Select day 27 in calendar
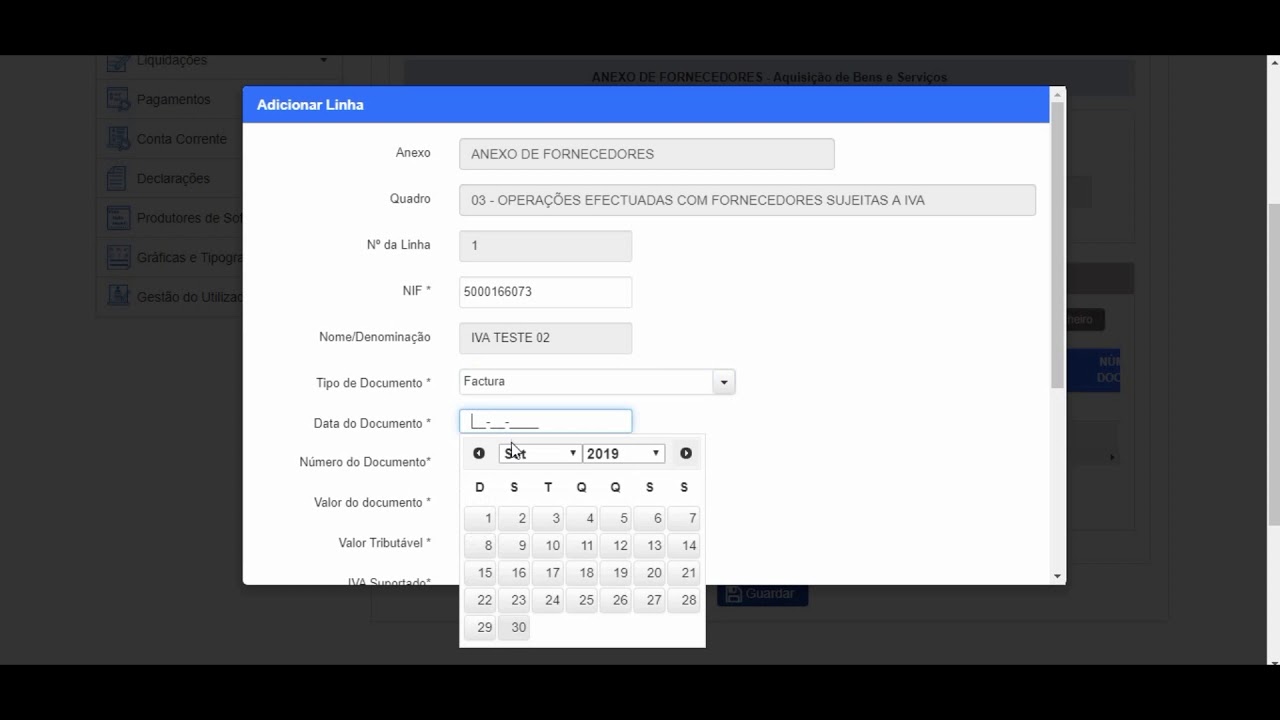The image size is (1280, 720). (650, 600)
